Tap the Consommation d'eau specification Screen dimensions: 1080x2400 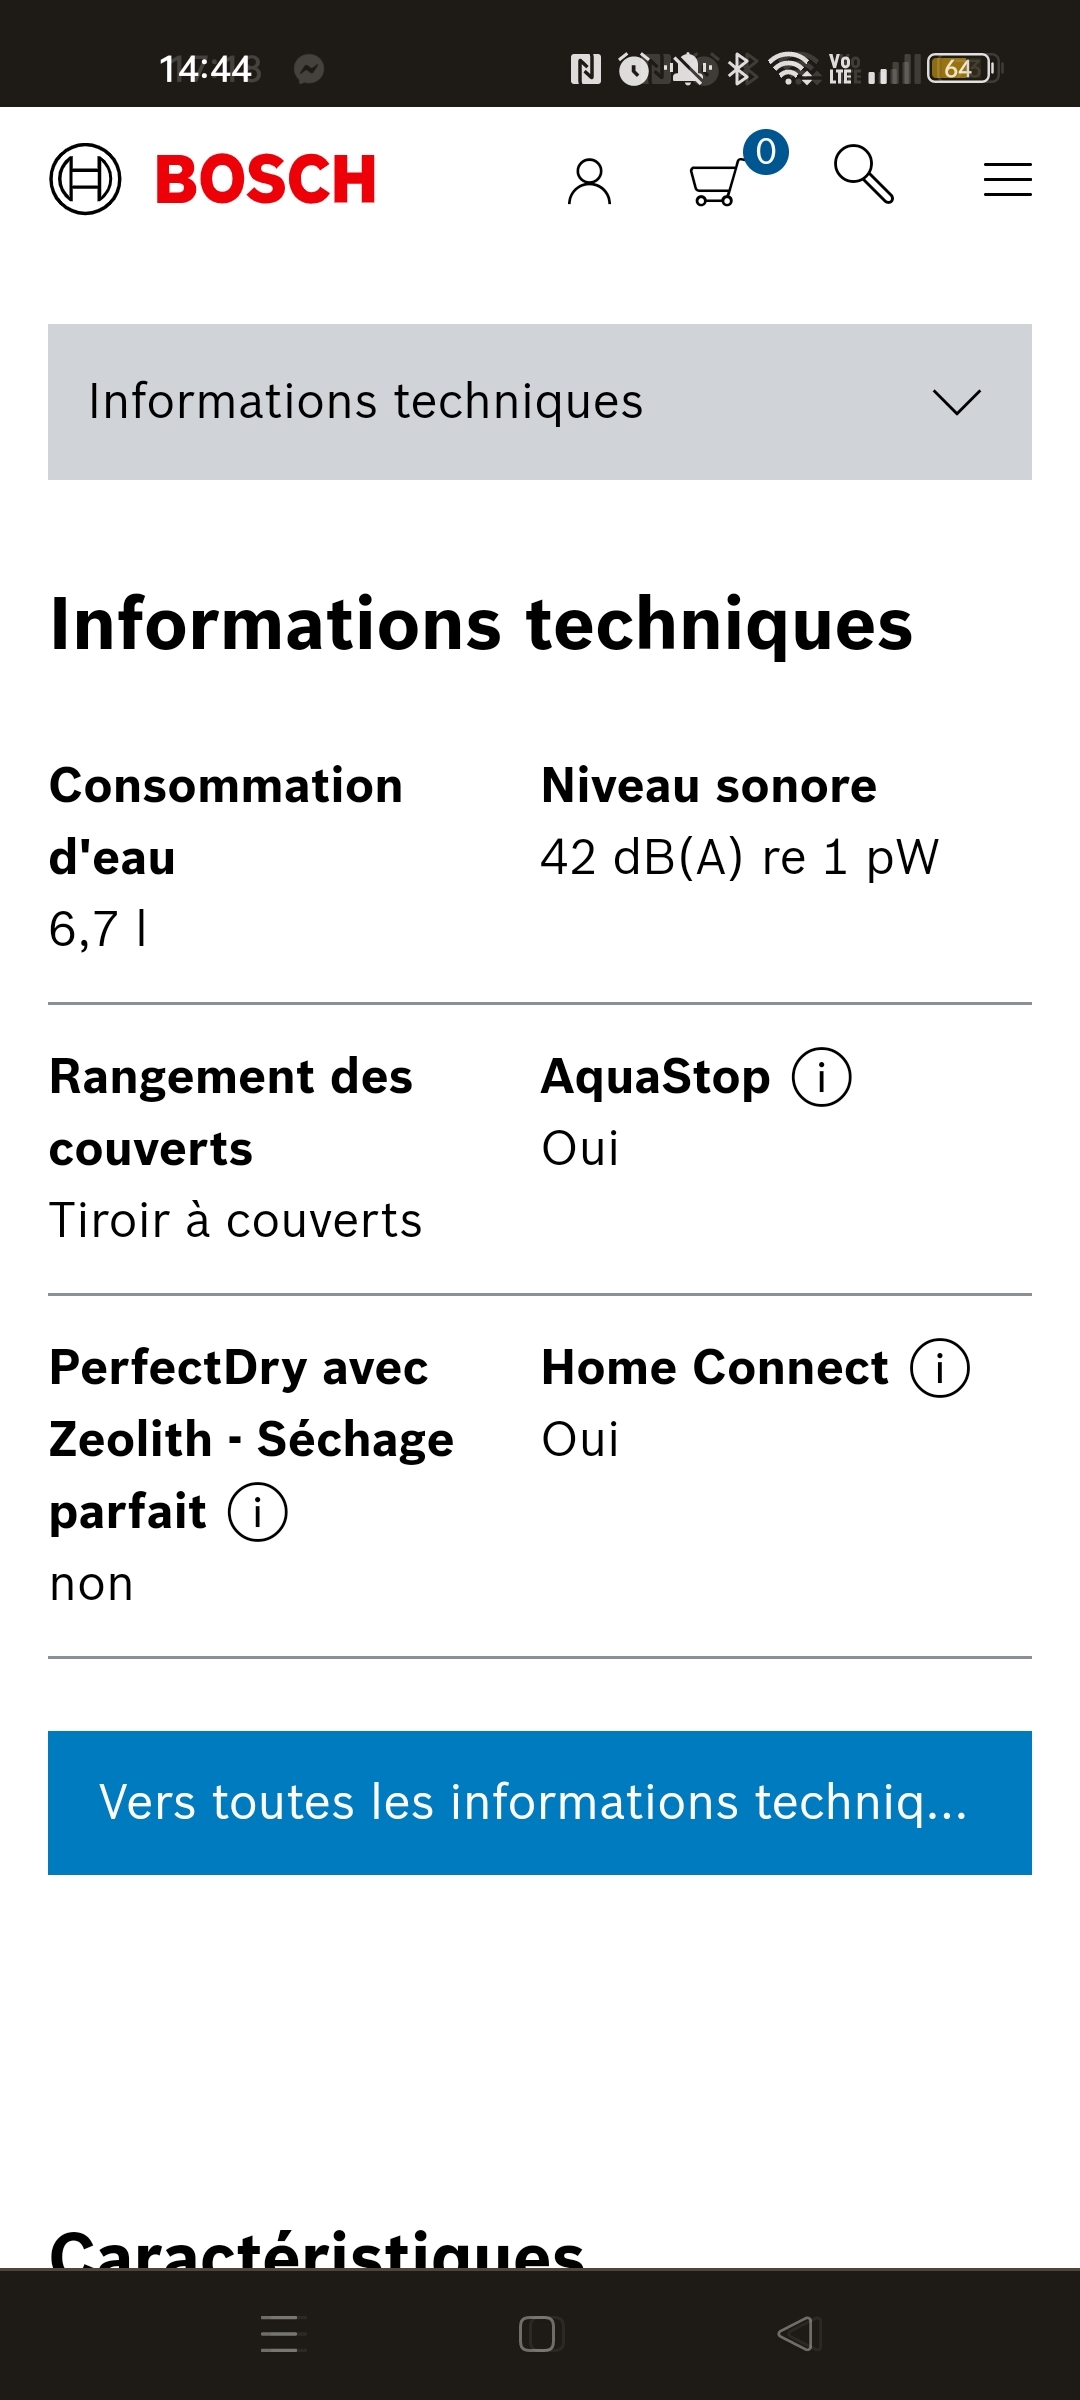[x=226, y=857]
